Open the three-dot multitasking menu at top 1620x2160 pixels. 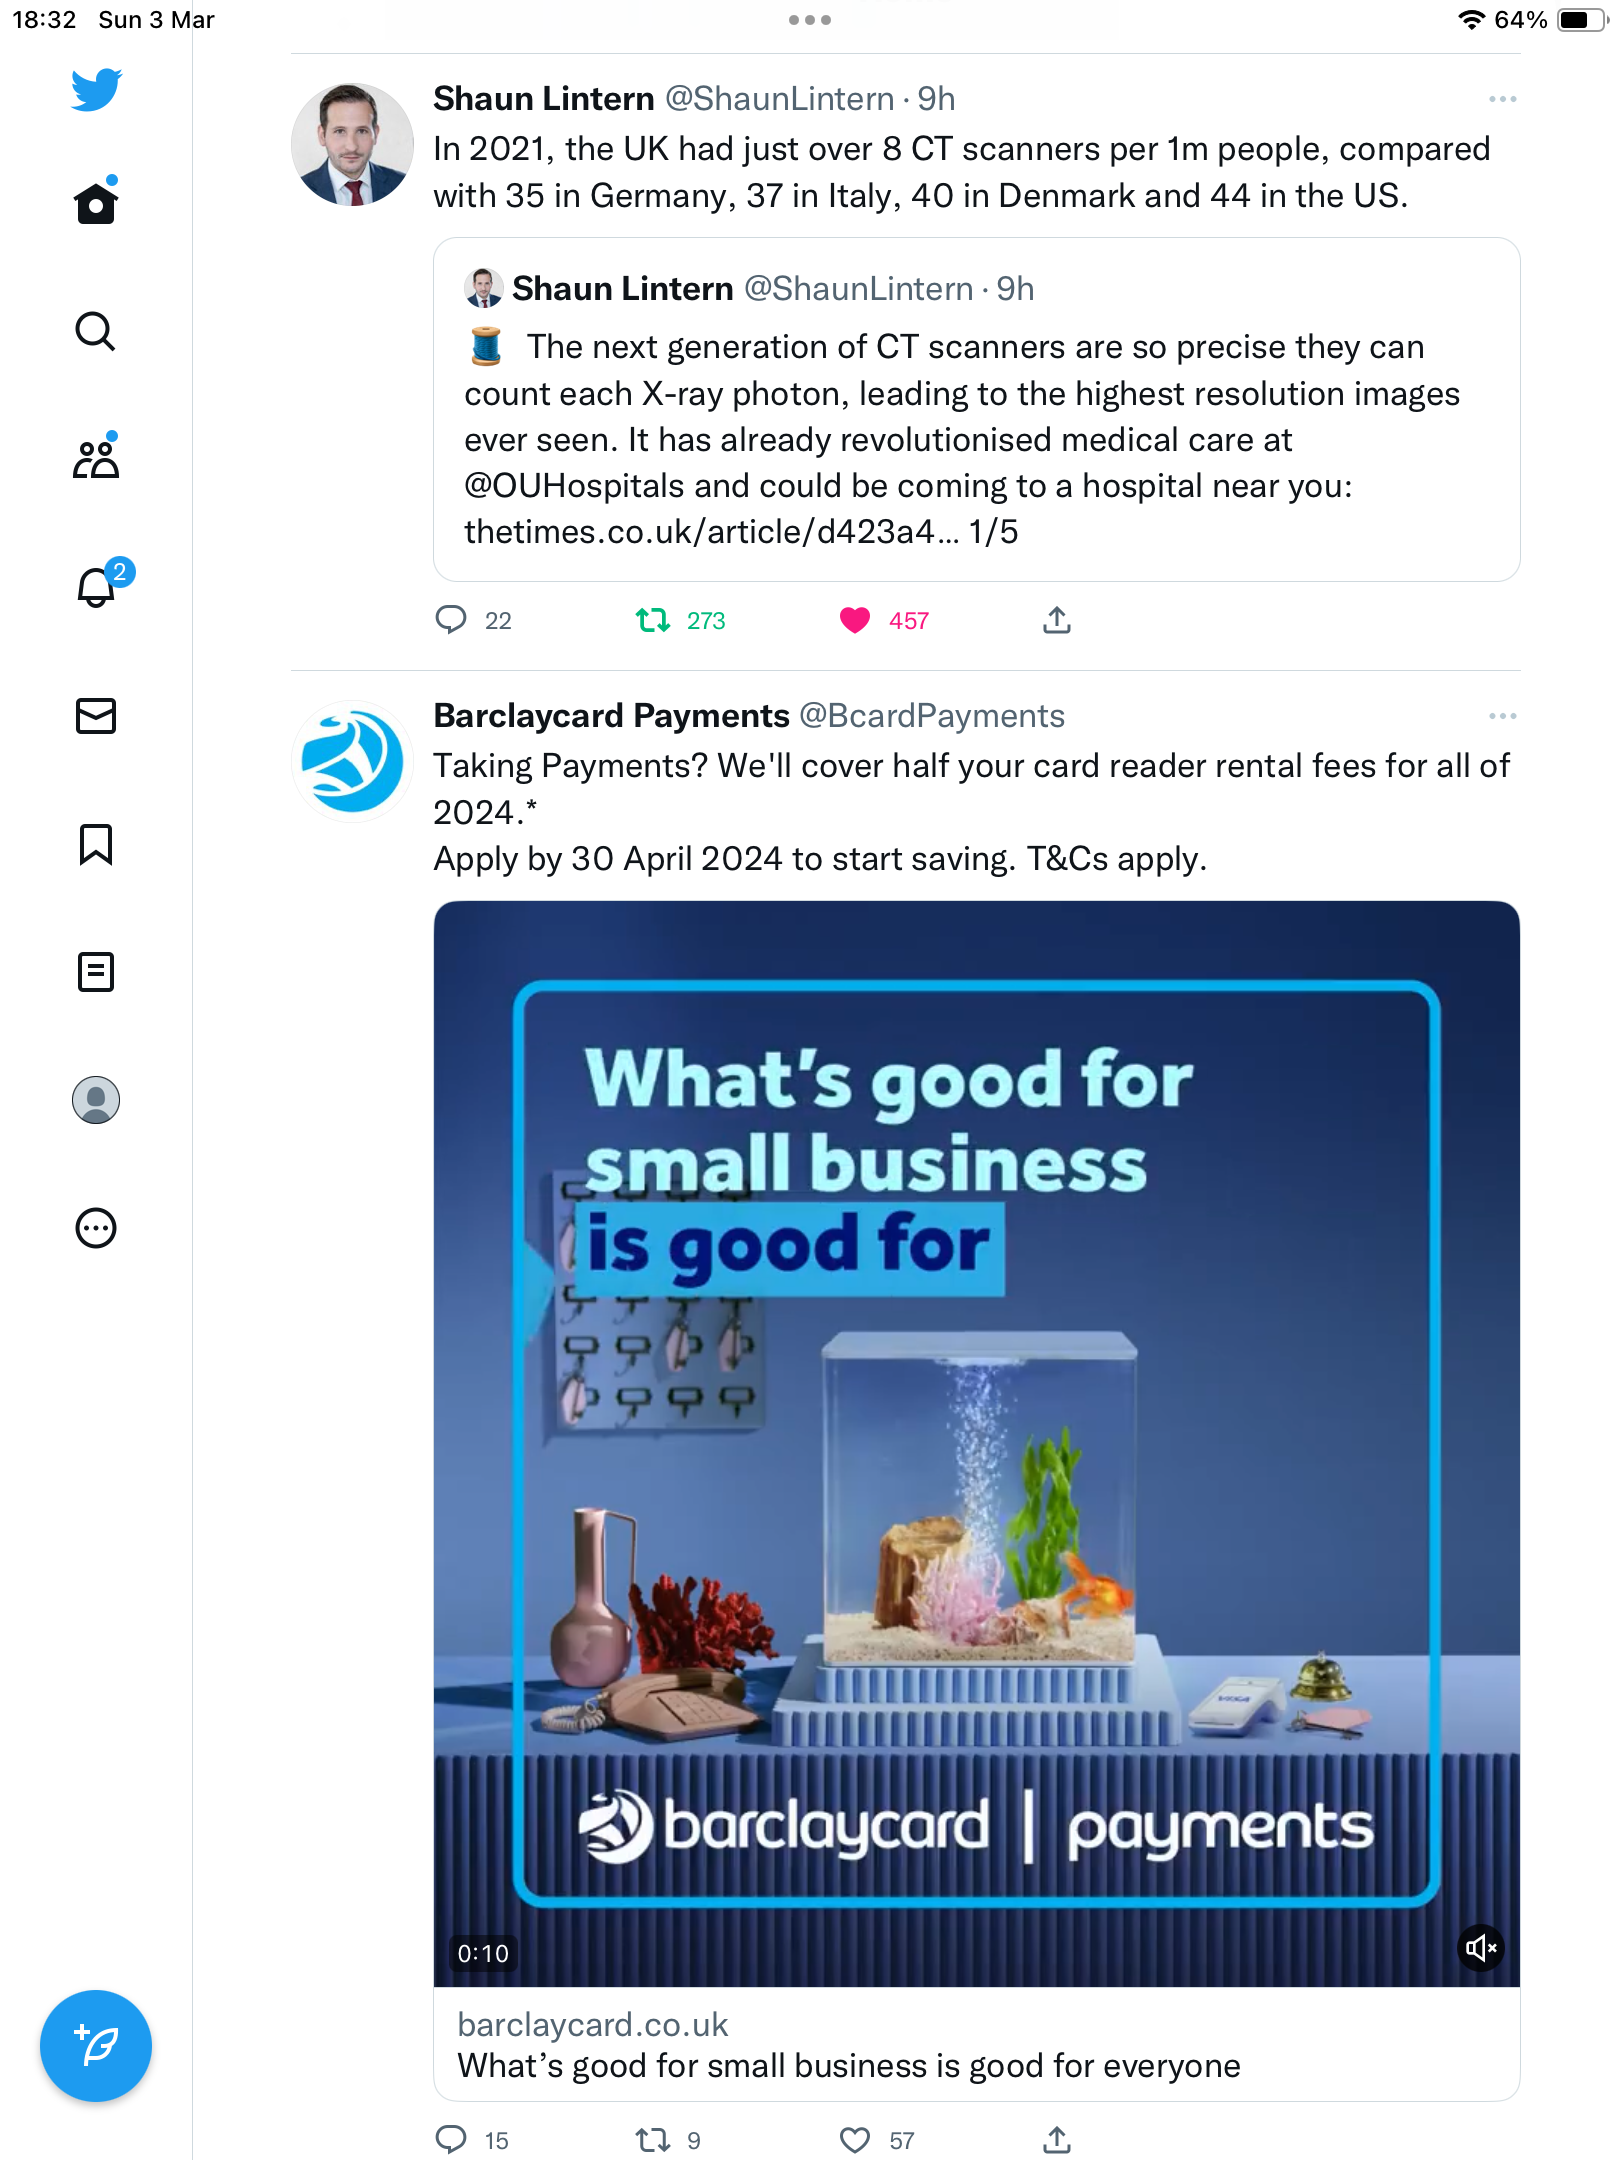coord(810,20)
